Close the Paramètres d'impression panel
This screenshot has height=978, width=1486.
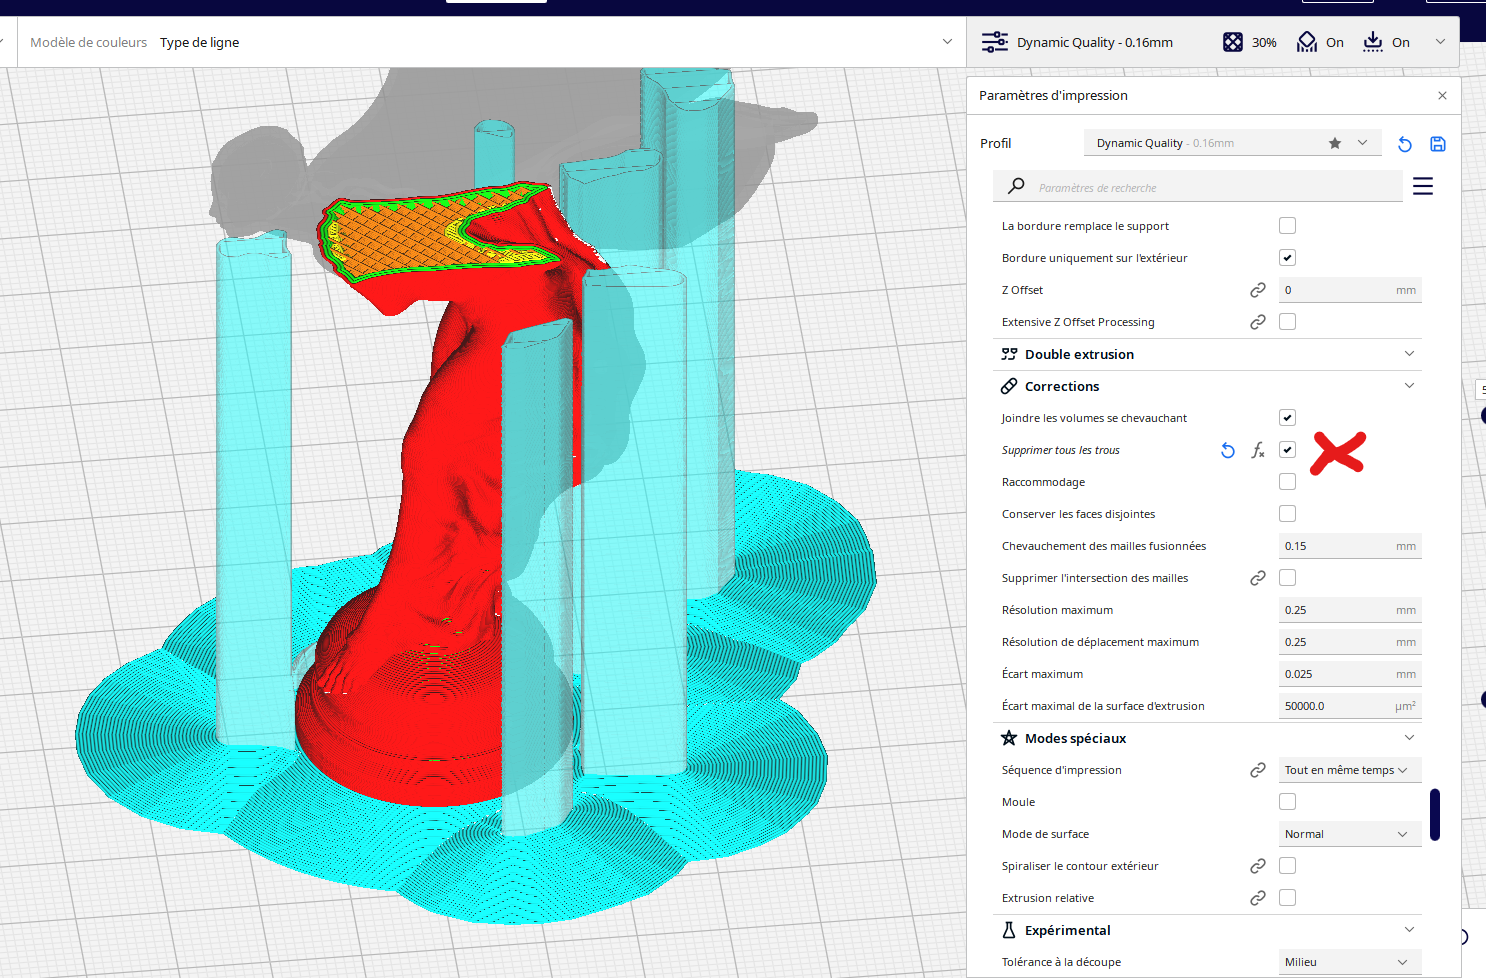click(x=1442, y=96)
